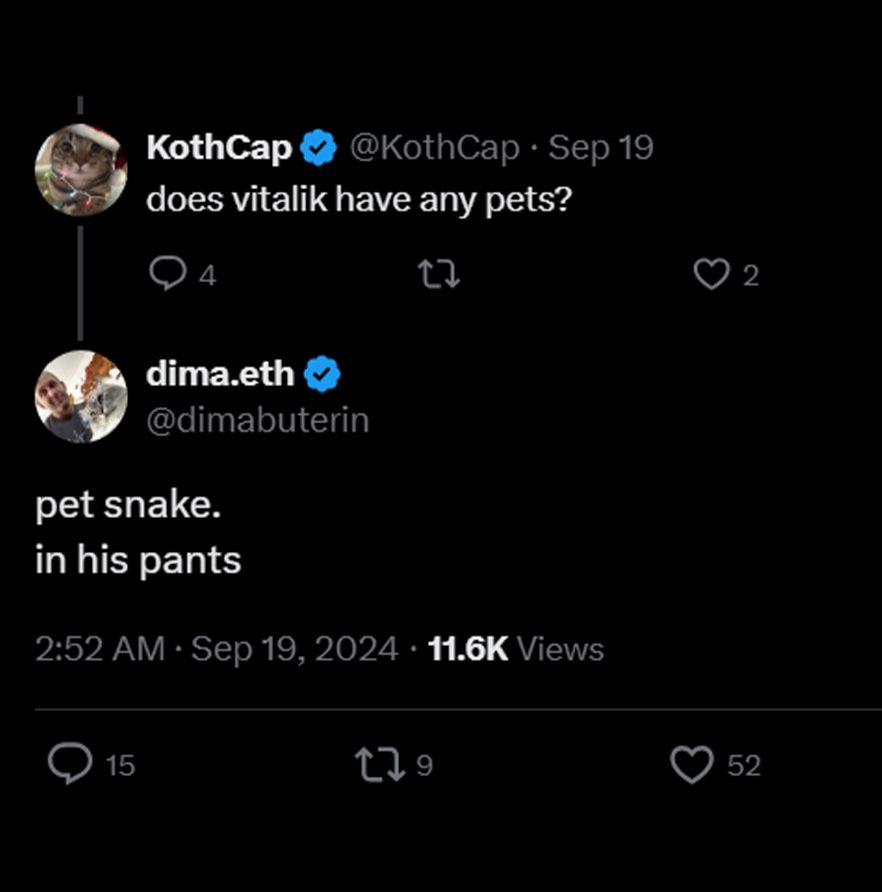This screenshot has height=892, width=882.
Task: Open dima.eth's profile picture
Action: coord(81,397)
